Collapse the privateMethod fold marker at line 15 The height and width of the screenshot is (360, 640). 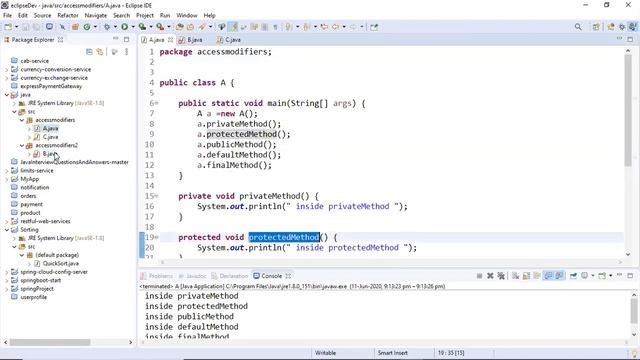(156, 196)
